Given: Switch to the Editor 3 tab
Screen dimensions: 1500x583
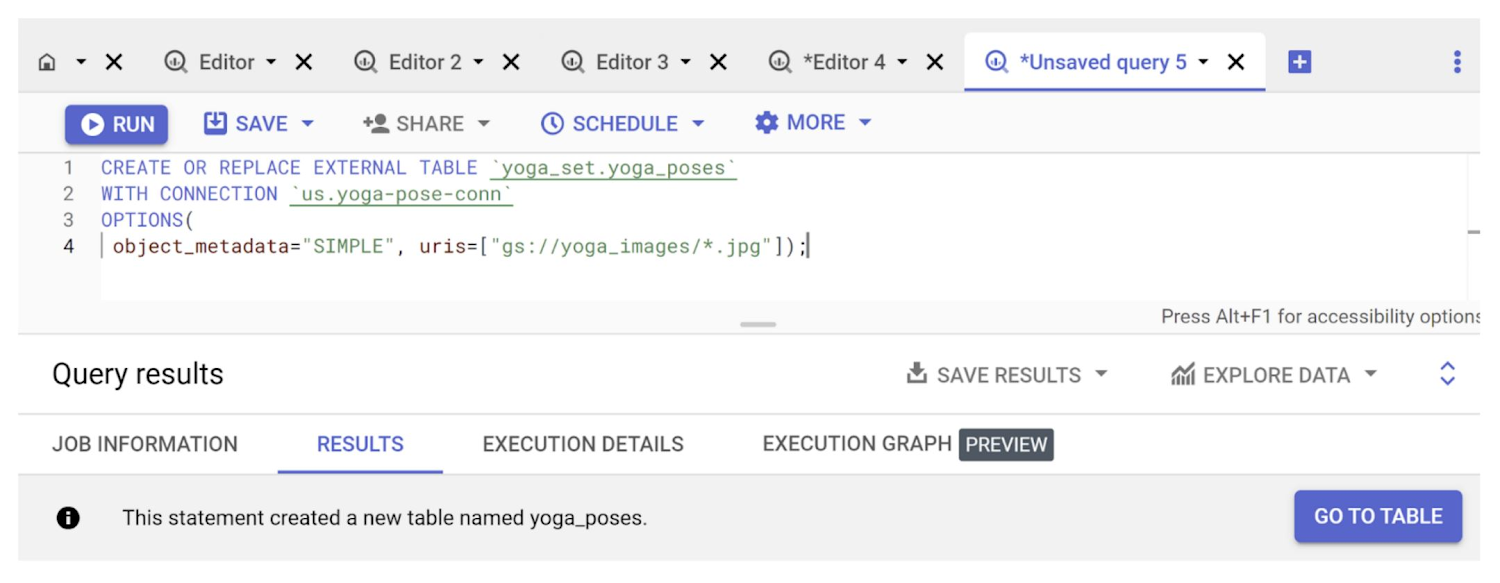Looking at the screenshot, I should tap(632, 62).
